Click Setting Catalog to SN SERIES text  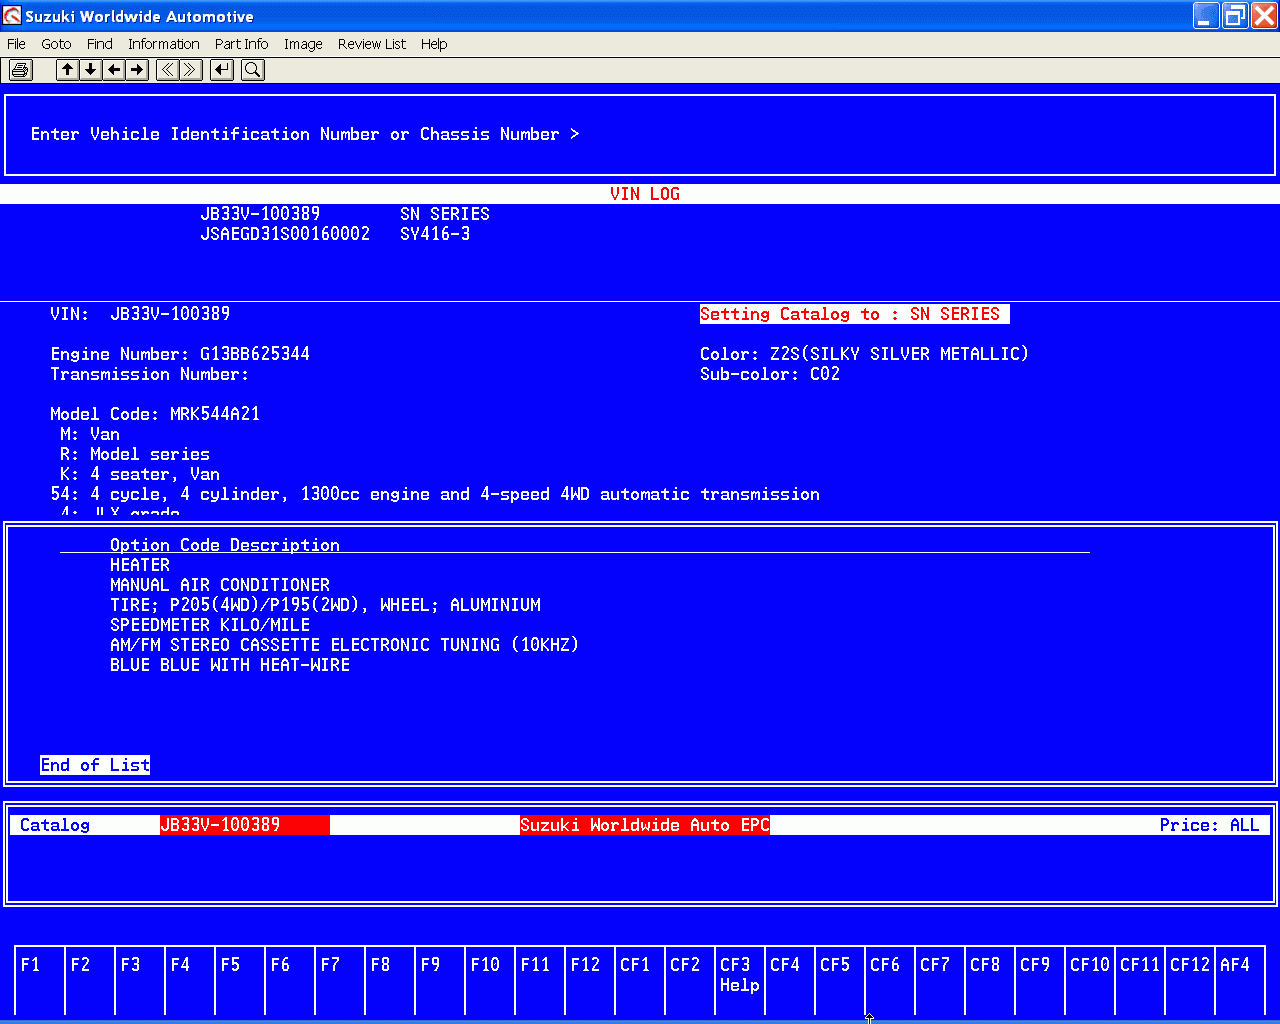pos(855,314)
